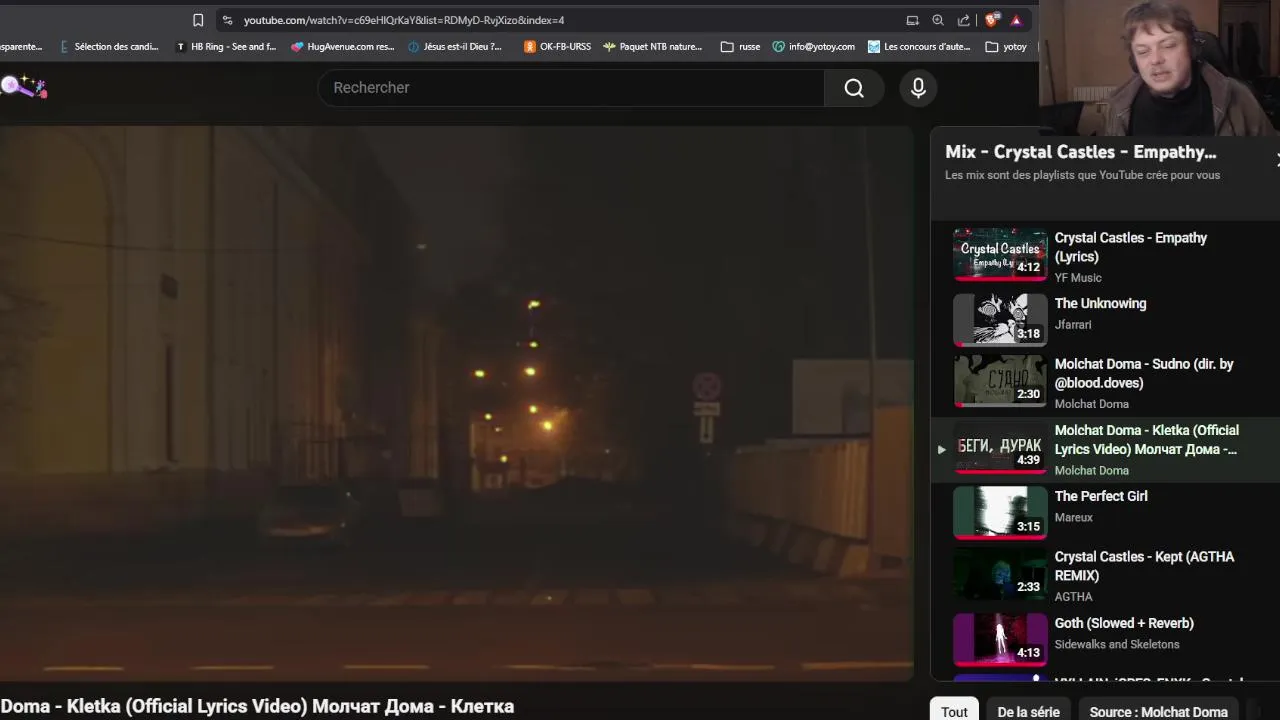1280x720 pixels.
Task: Click the voice search microphone button
Action: (x=918, y=88)
